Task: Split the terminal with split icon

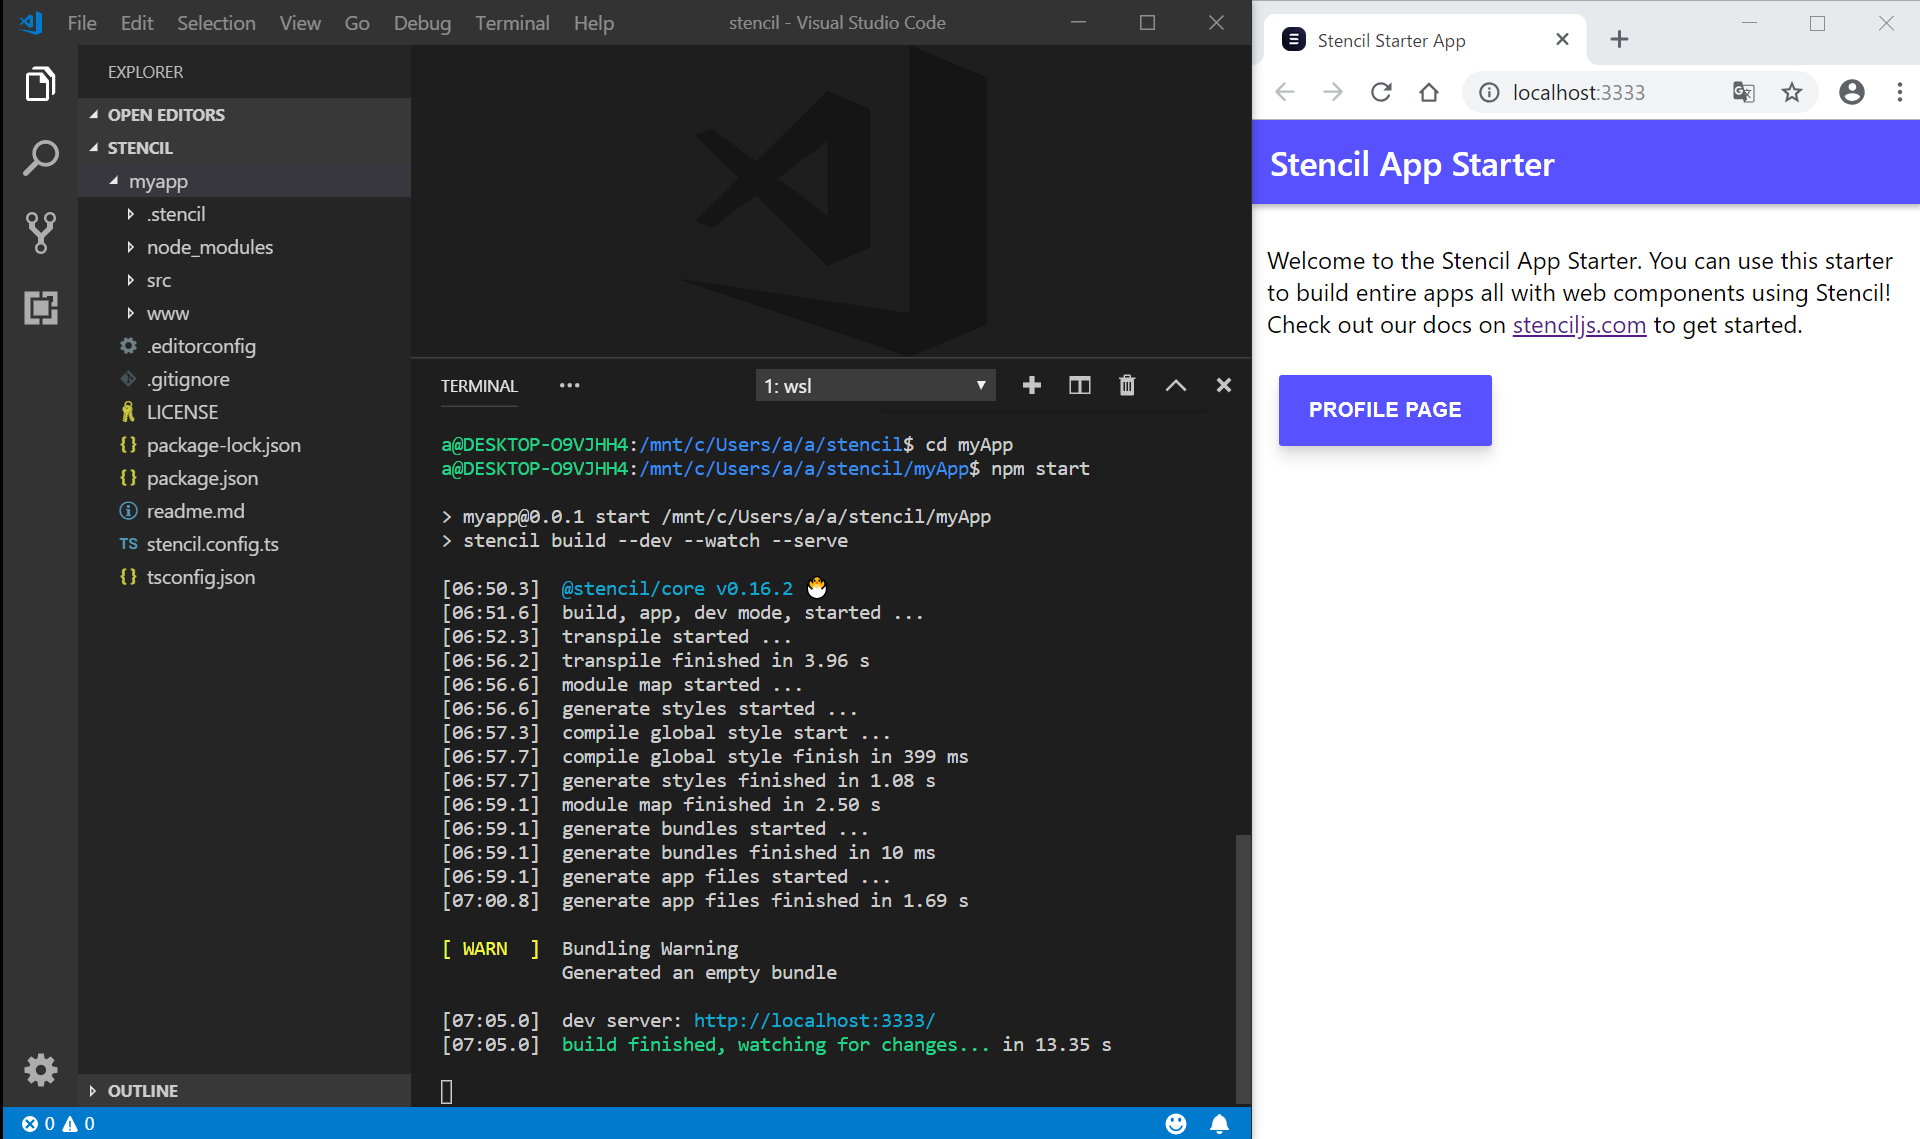Action: click(1079, 385)
